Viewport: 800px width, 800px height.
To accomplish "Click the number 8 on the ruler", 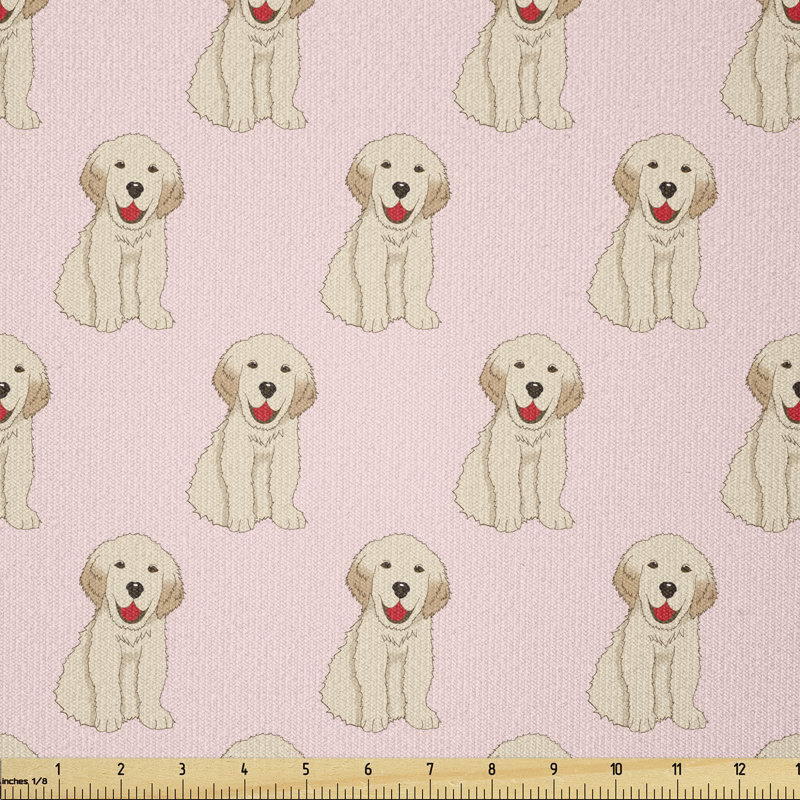I will coord(492,769).
